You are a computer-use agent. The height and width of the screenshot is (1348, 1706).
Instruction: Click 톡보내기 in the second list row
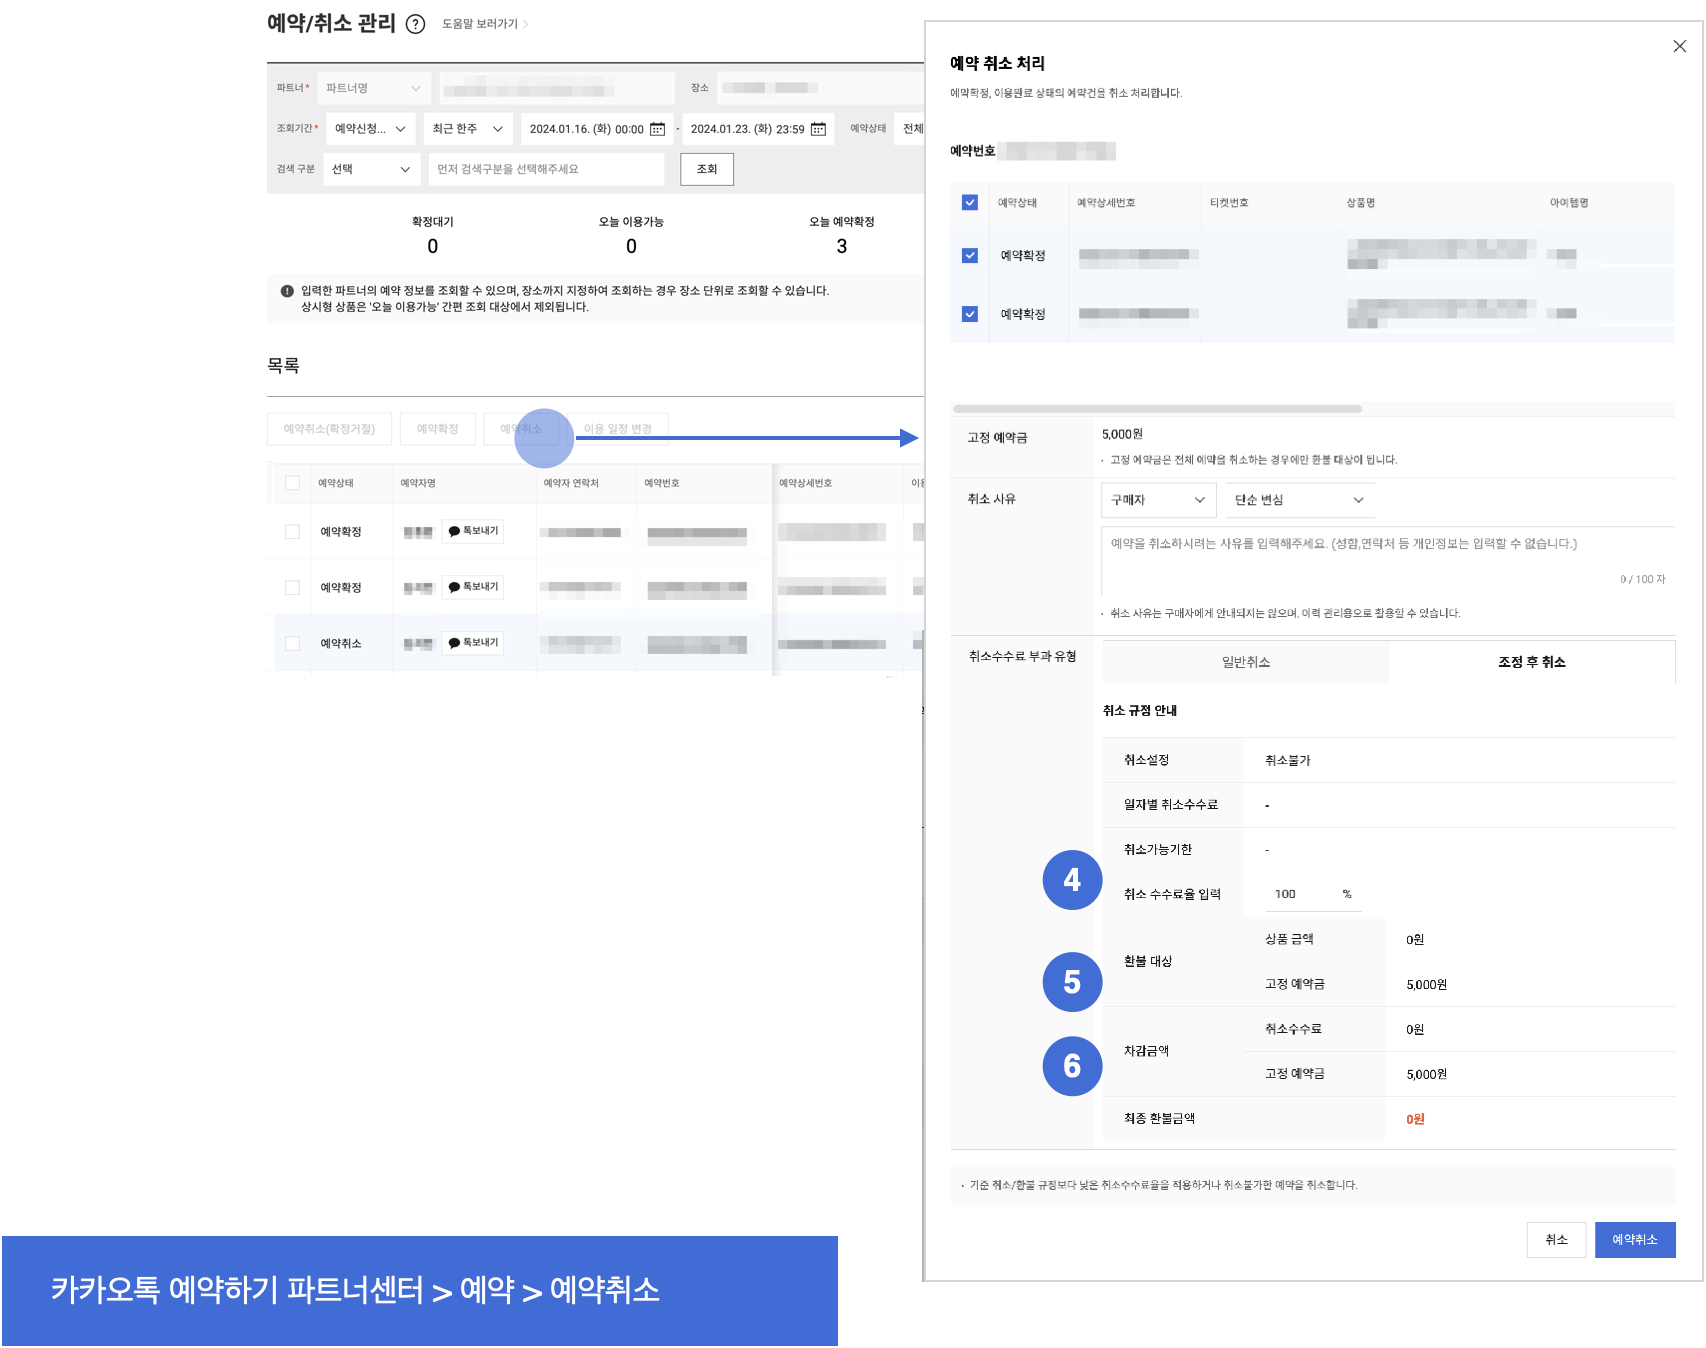coord(473,587)
